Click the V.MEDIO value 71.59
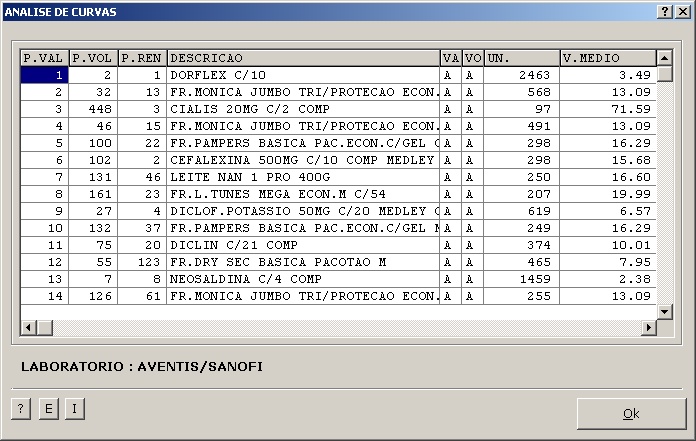Viewport: 696px width, 441px height. click(x=631, y=109)
